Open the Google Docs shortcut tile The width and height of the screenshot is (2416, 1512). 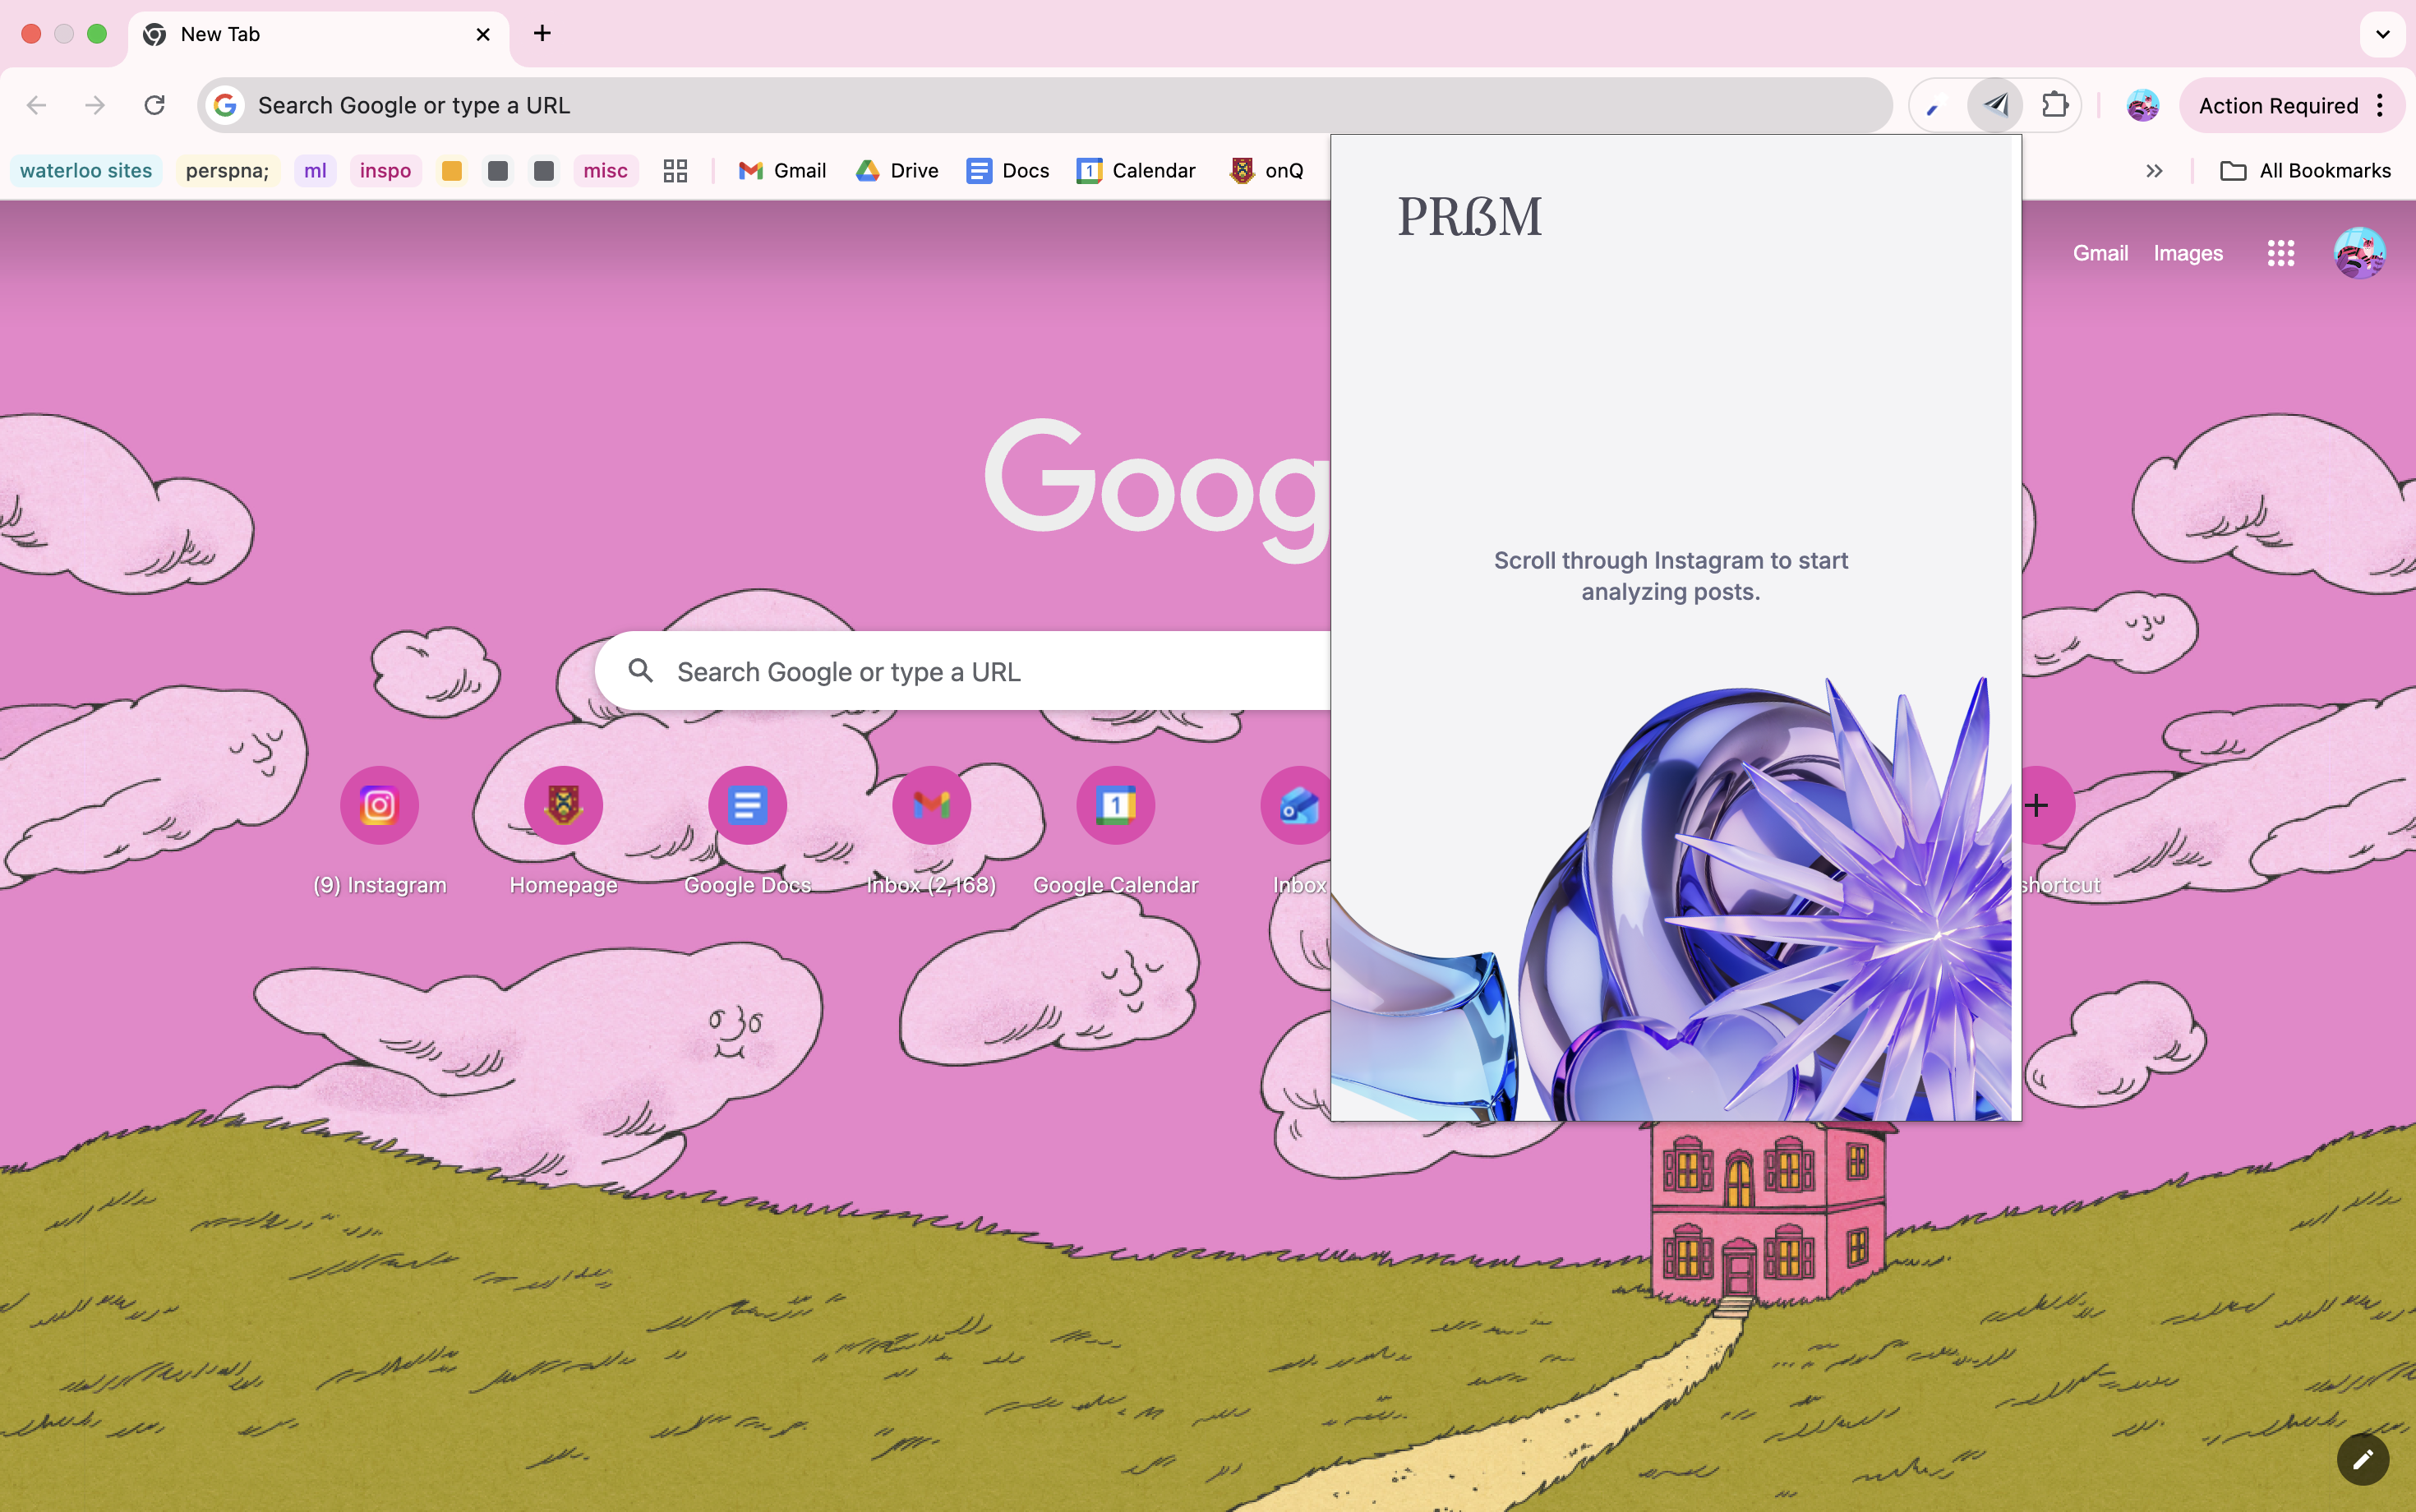(747, 806)
